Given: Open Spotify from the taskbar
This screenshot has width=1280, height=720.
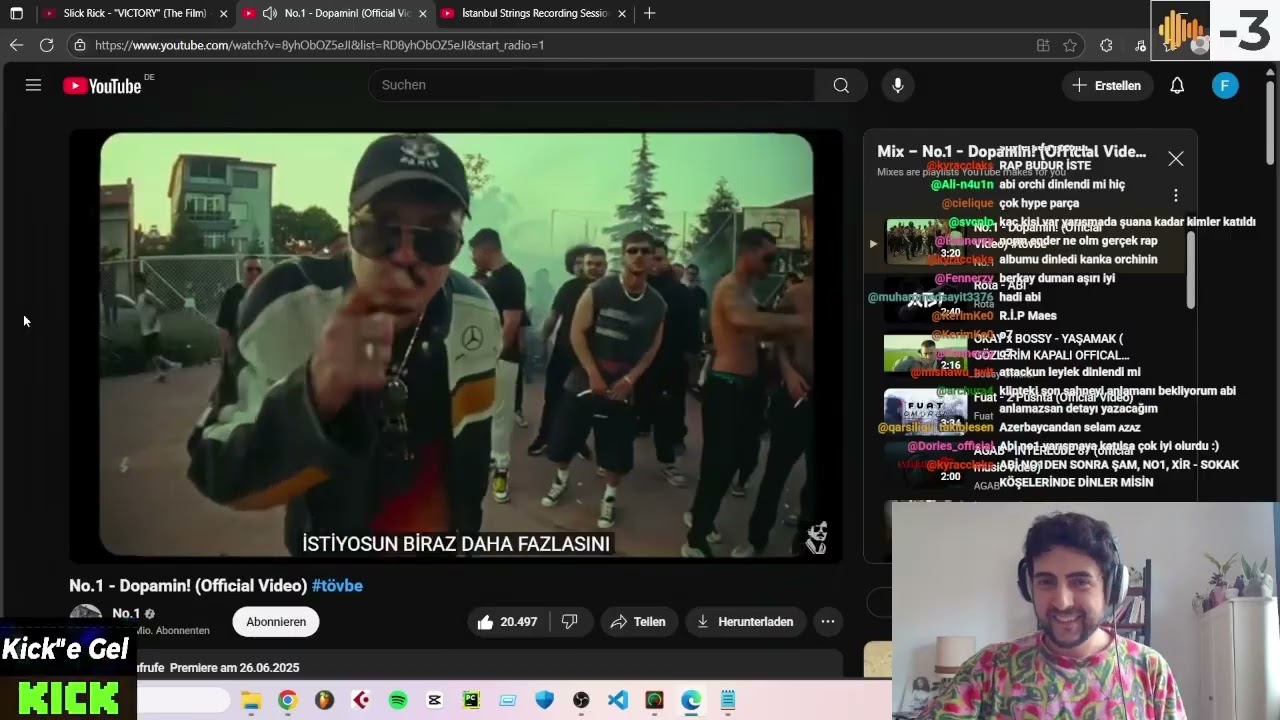Looking at the screenshot, I should (398, 701).
